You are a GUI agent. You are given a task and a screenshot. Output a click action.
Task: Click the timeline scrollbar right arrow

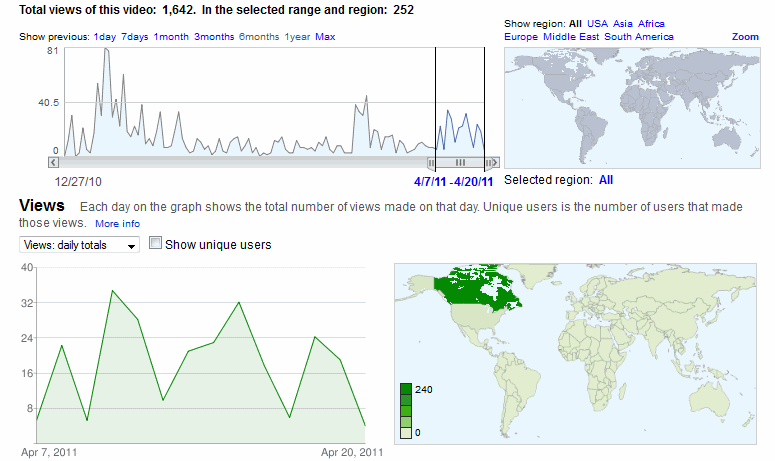click(493, 161)
